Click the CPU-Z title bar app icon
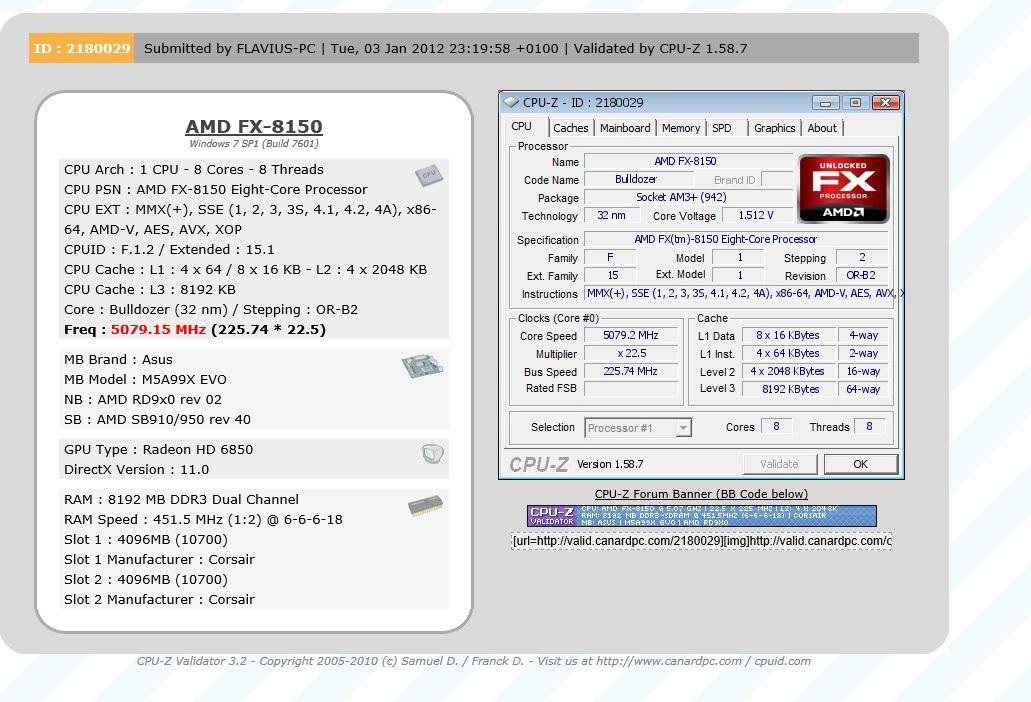This screenshot has height=702, width=1031. tap(511, 103)
